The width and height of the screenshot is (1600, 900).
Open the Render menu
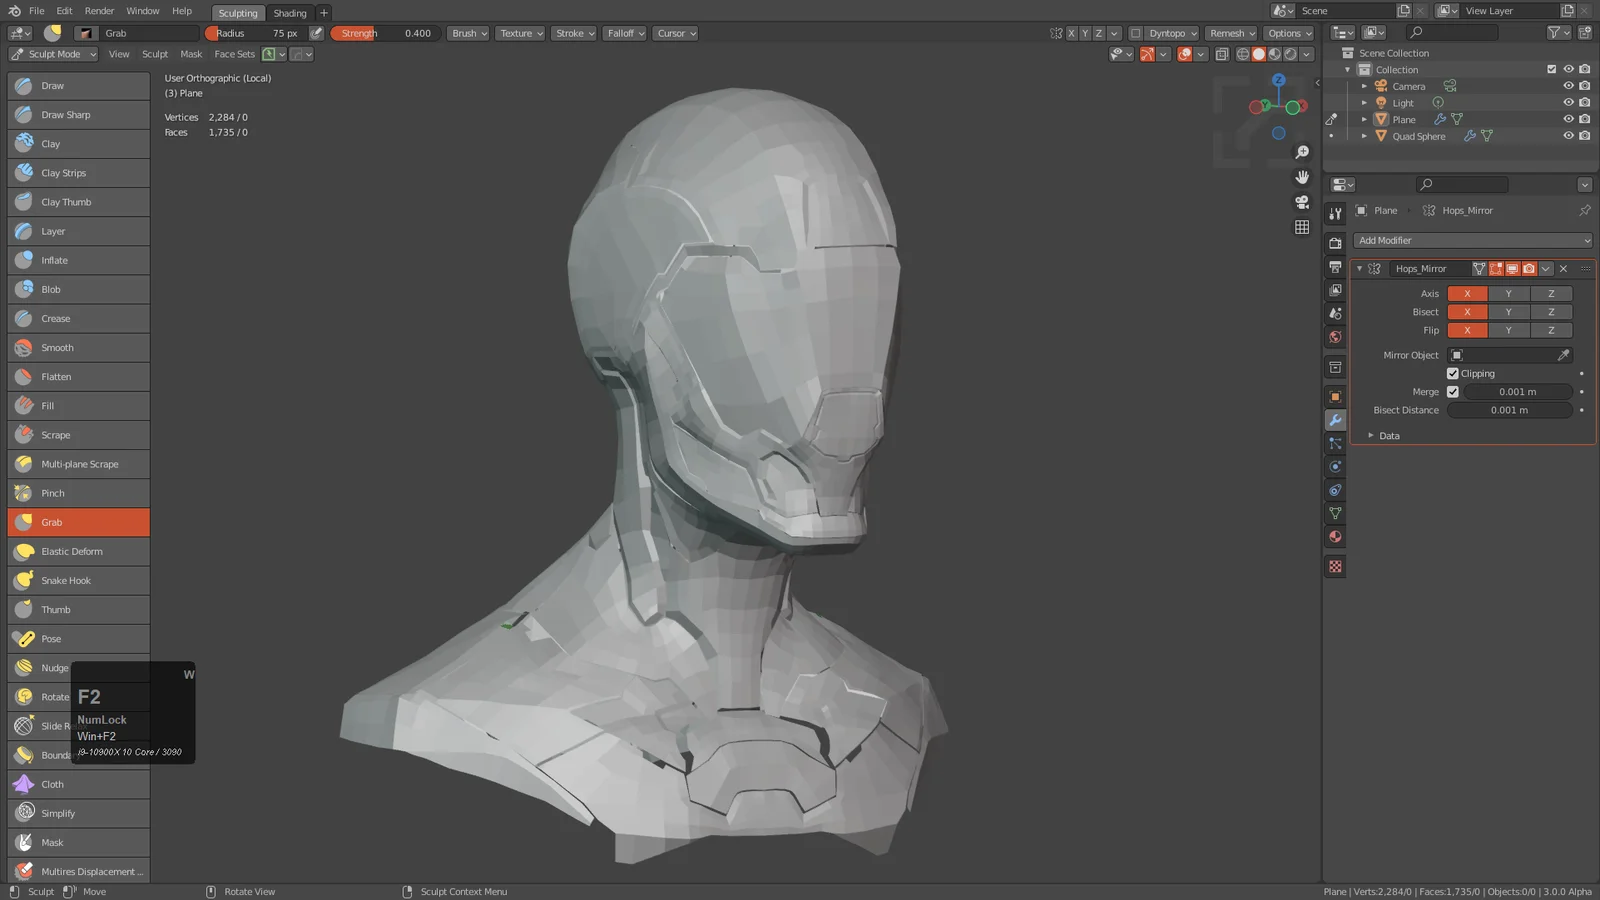coord(99,11)
